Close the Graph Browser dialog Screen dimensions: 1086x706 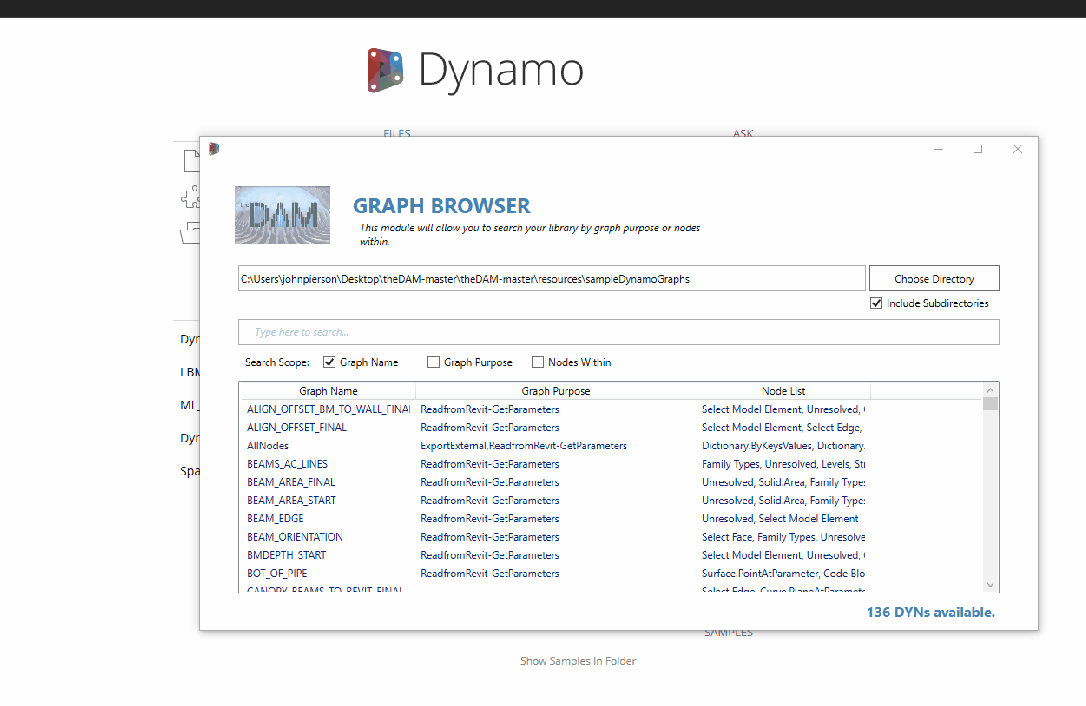(x=1017, y=149)
